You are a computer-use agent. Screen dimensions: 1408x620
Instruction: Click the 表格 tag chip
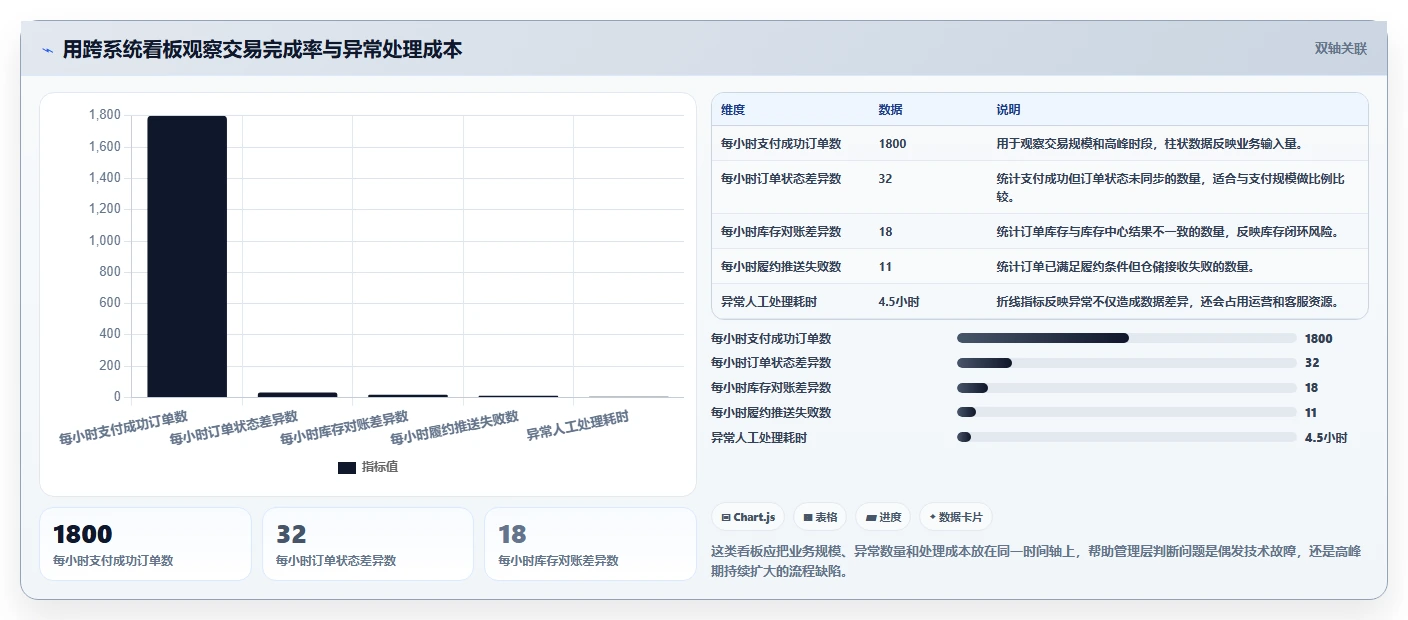820,517
